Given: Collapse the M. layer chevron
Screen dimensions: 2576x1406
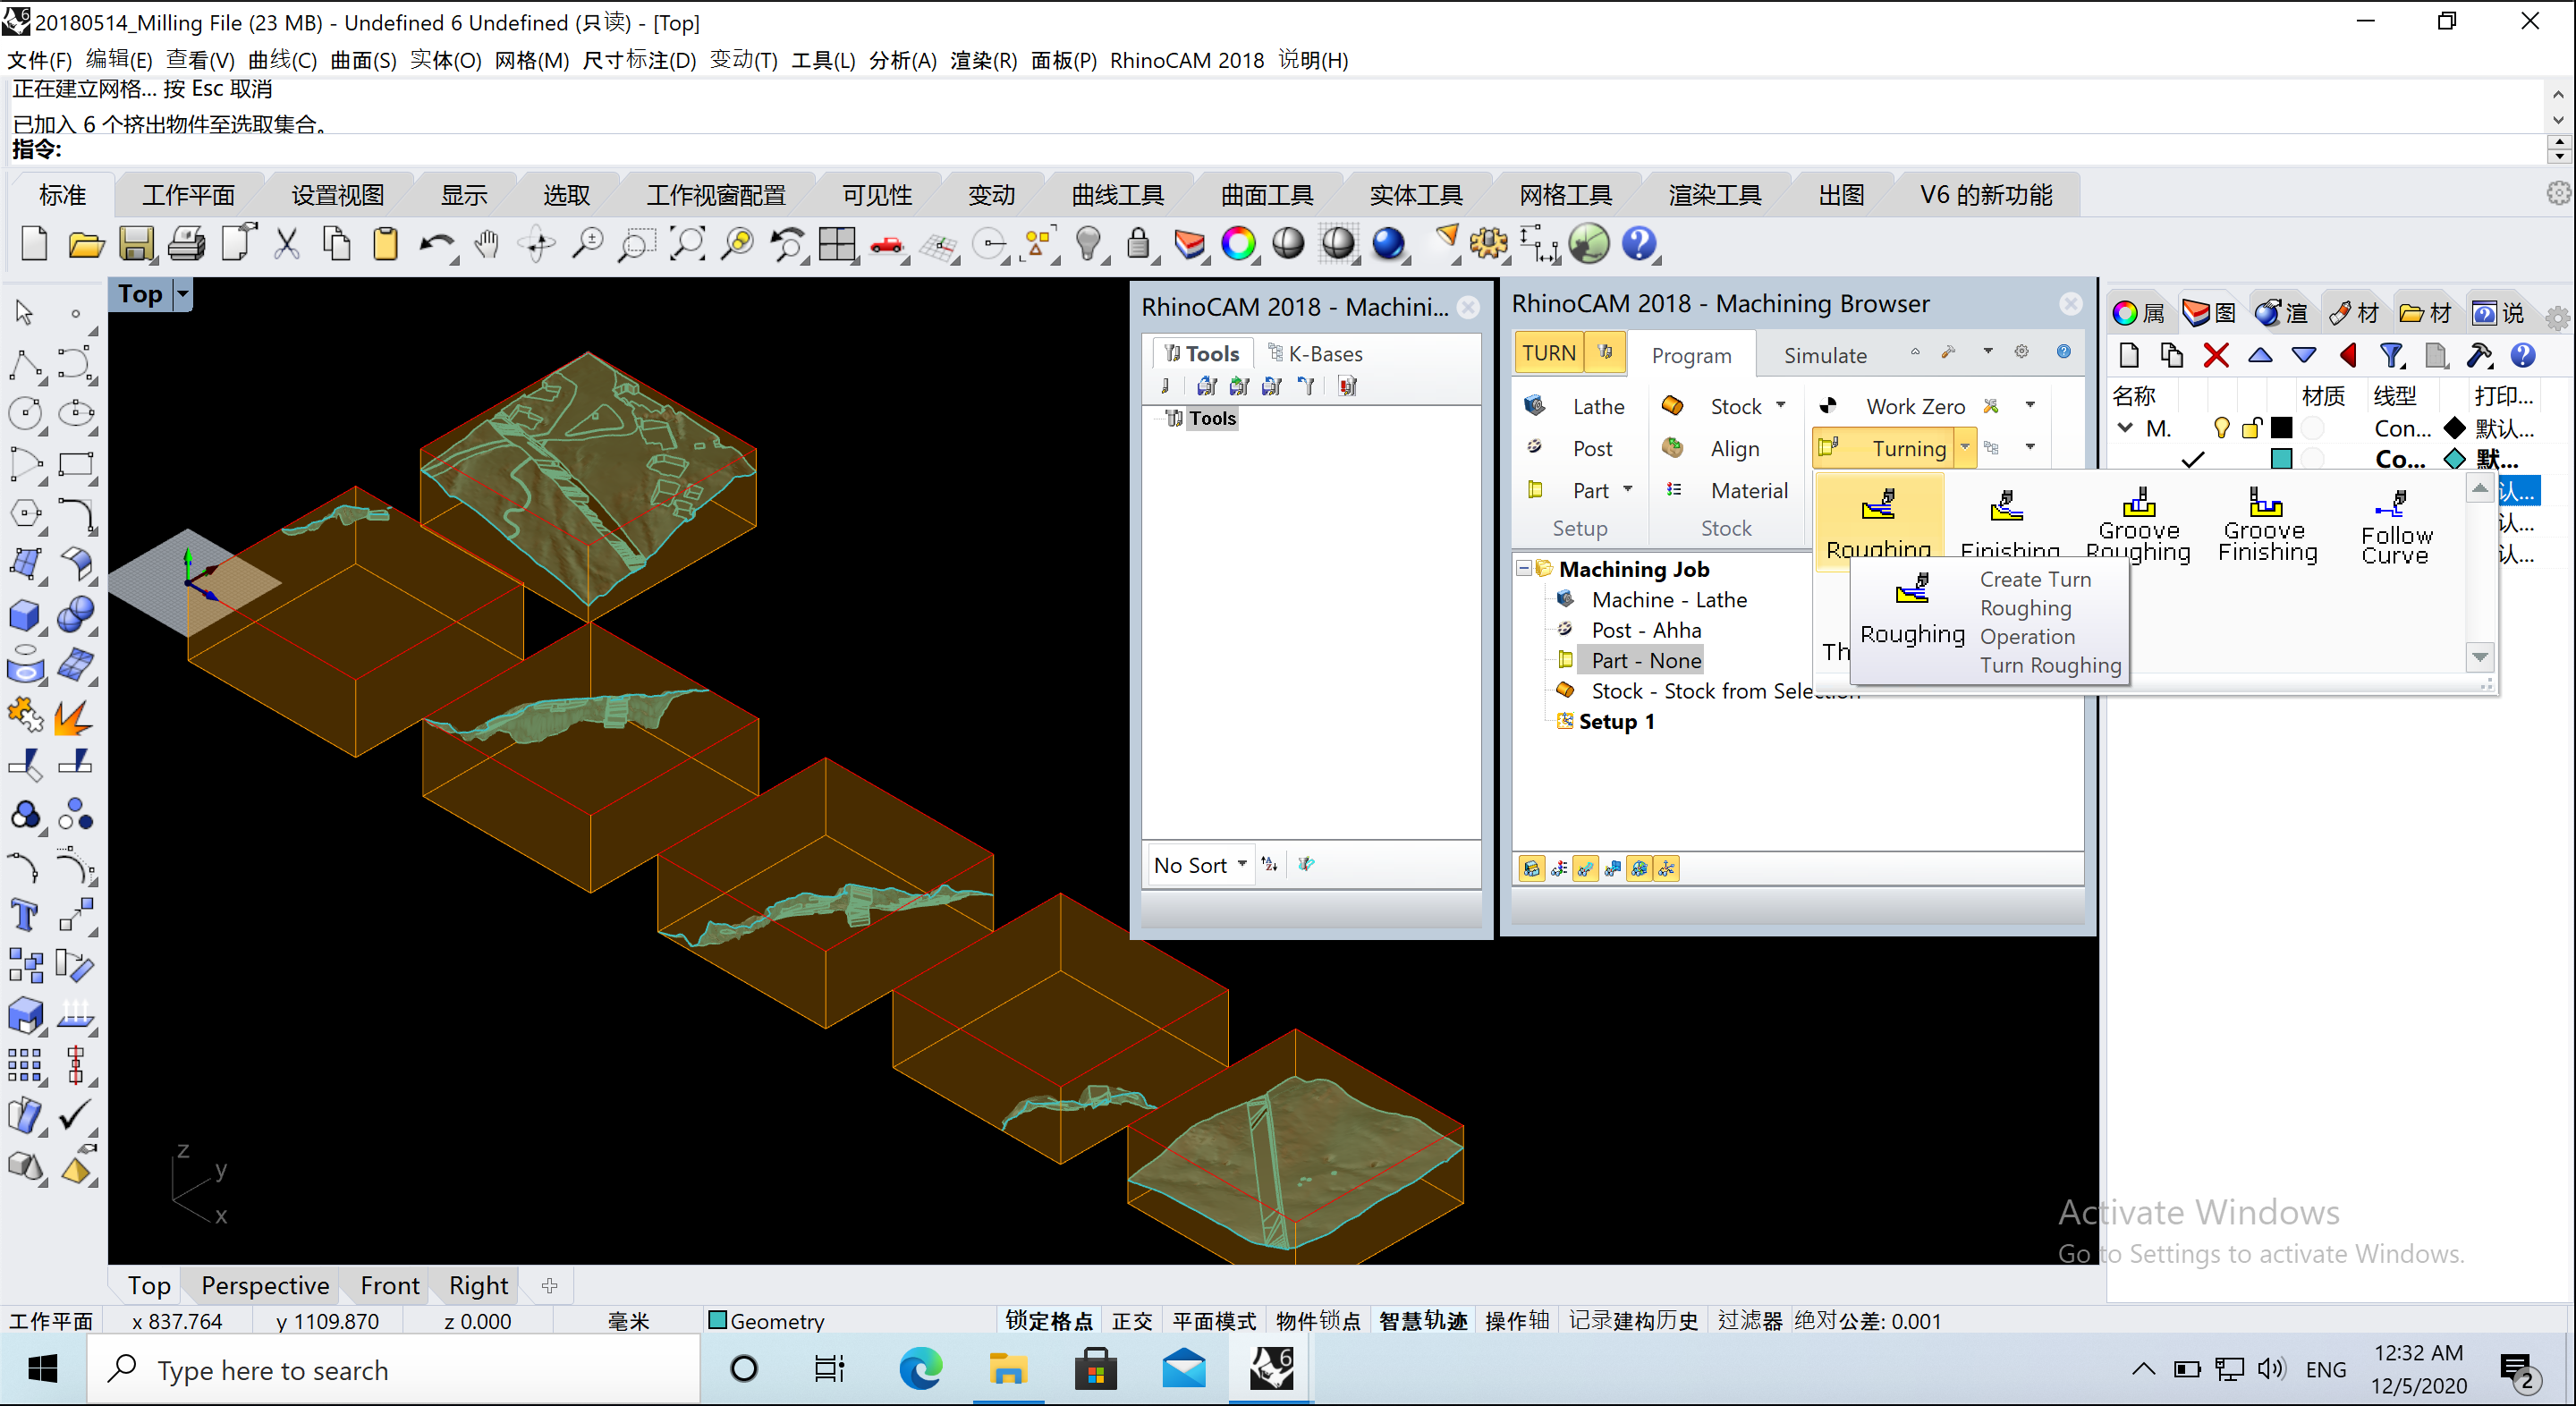Looking at the screenshot, I should coord(2125,428).
